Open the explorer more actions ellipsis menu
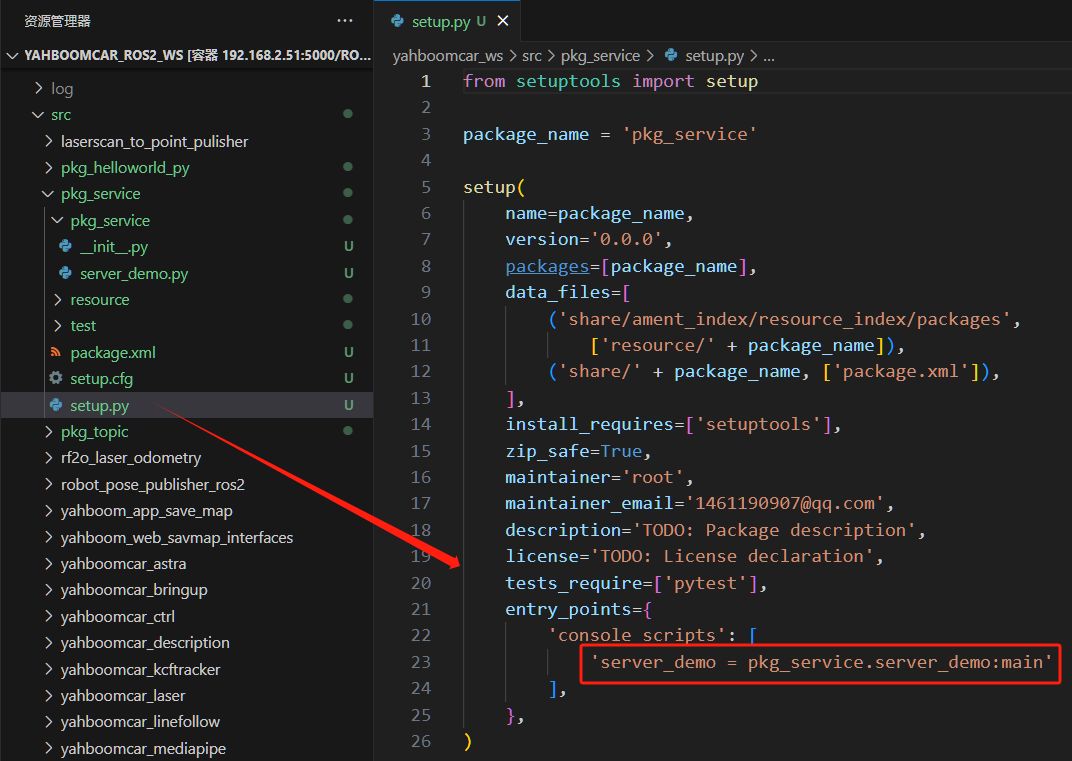The image size is (1072, 761). pyautogui.click(x=345, y=20)
